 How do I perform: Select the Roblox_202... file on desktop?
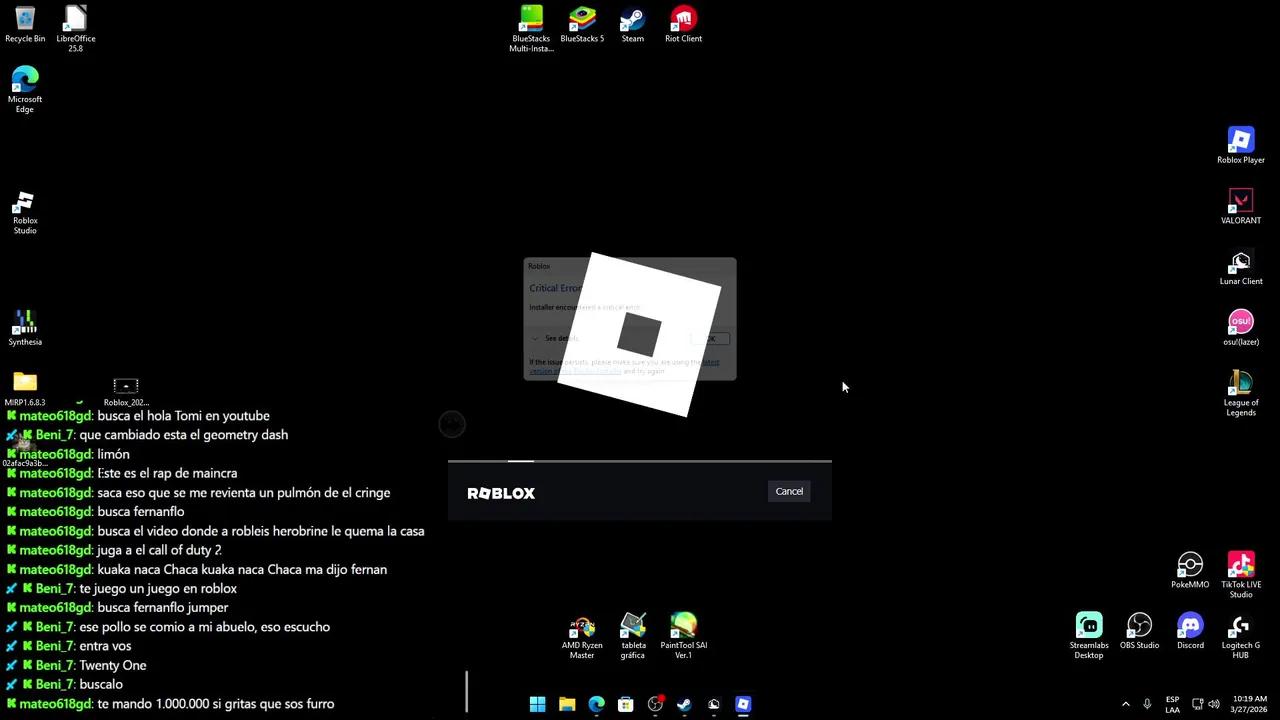[x=126, y=391]
